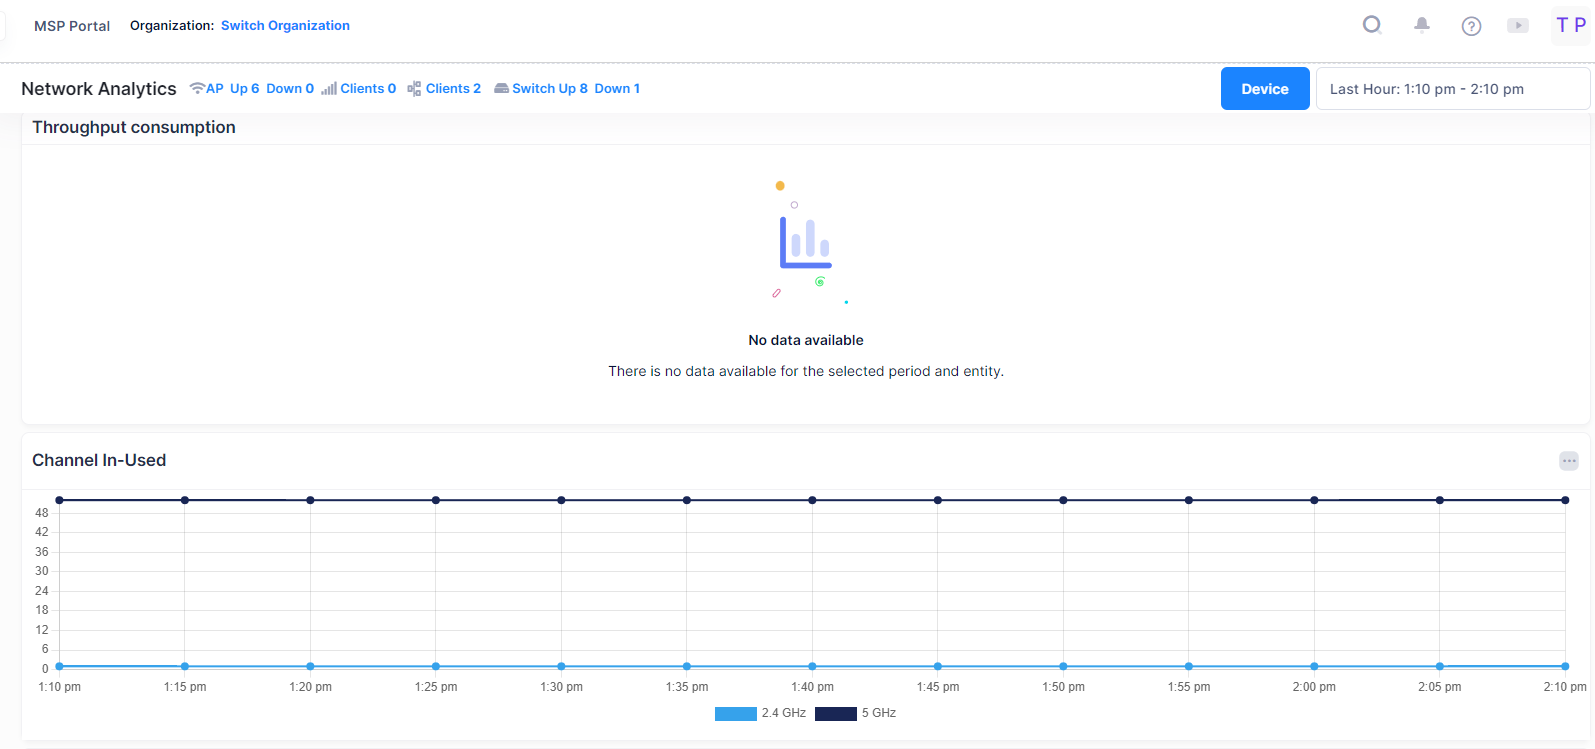The image size is (1595, 749).
Task: Click the wired clients network icon
Action: tap(414, 88)
